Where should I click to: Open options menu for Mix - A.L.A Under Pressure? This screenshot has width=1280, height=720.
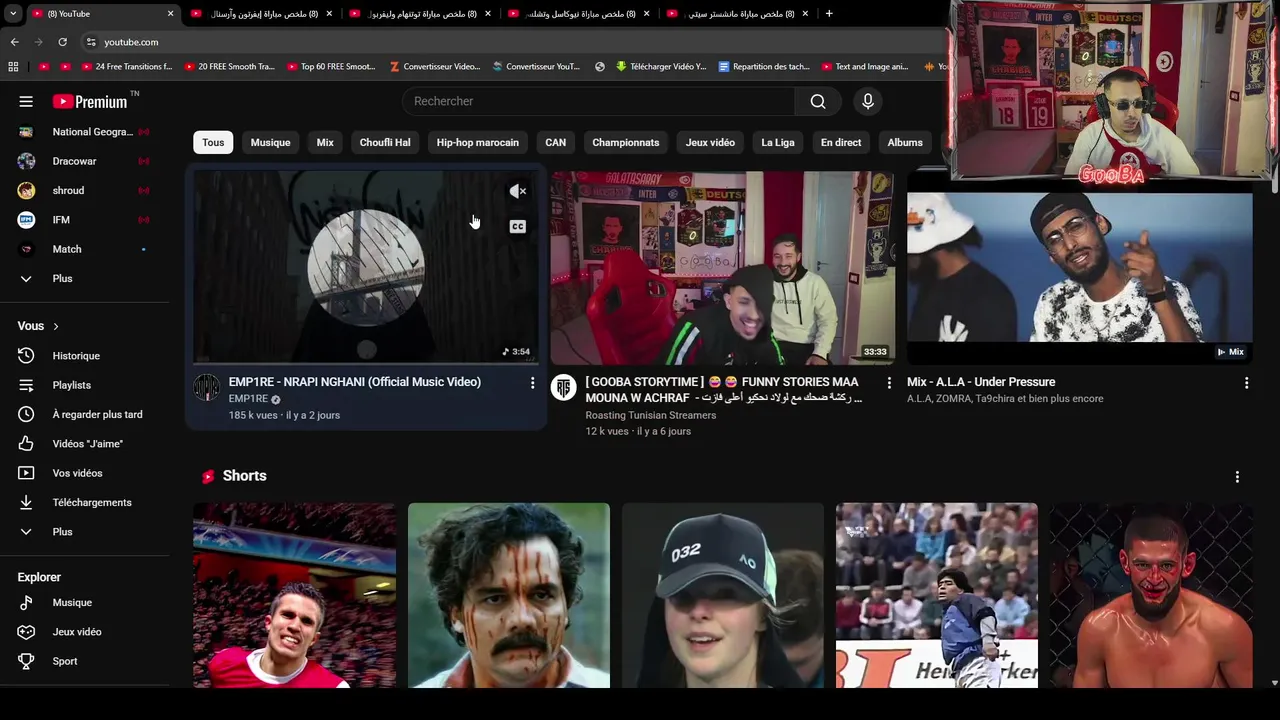pos(1246,383)
